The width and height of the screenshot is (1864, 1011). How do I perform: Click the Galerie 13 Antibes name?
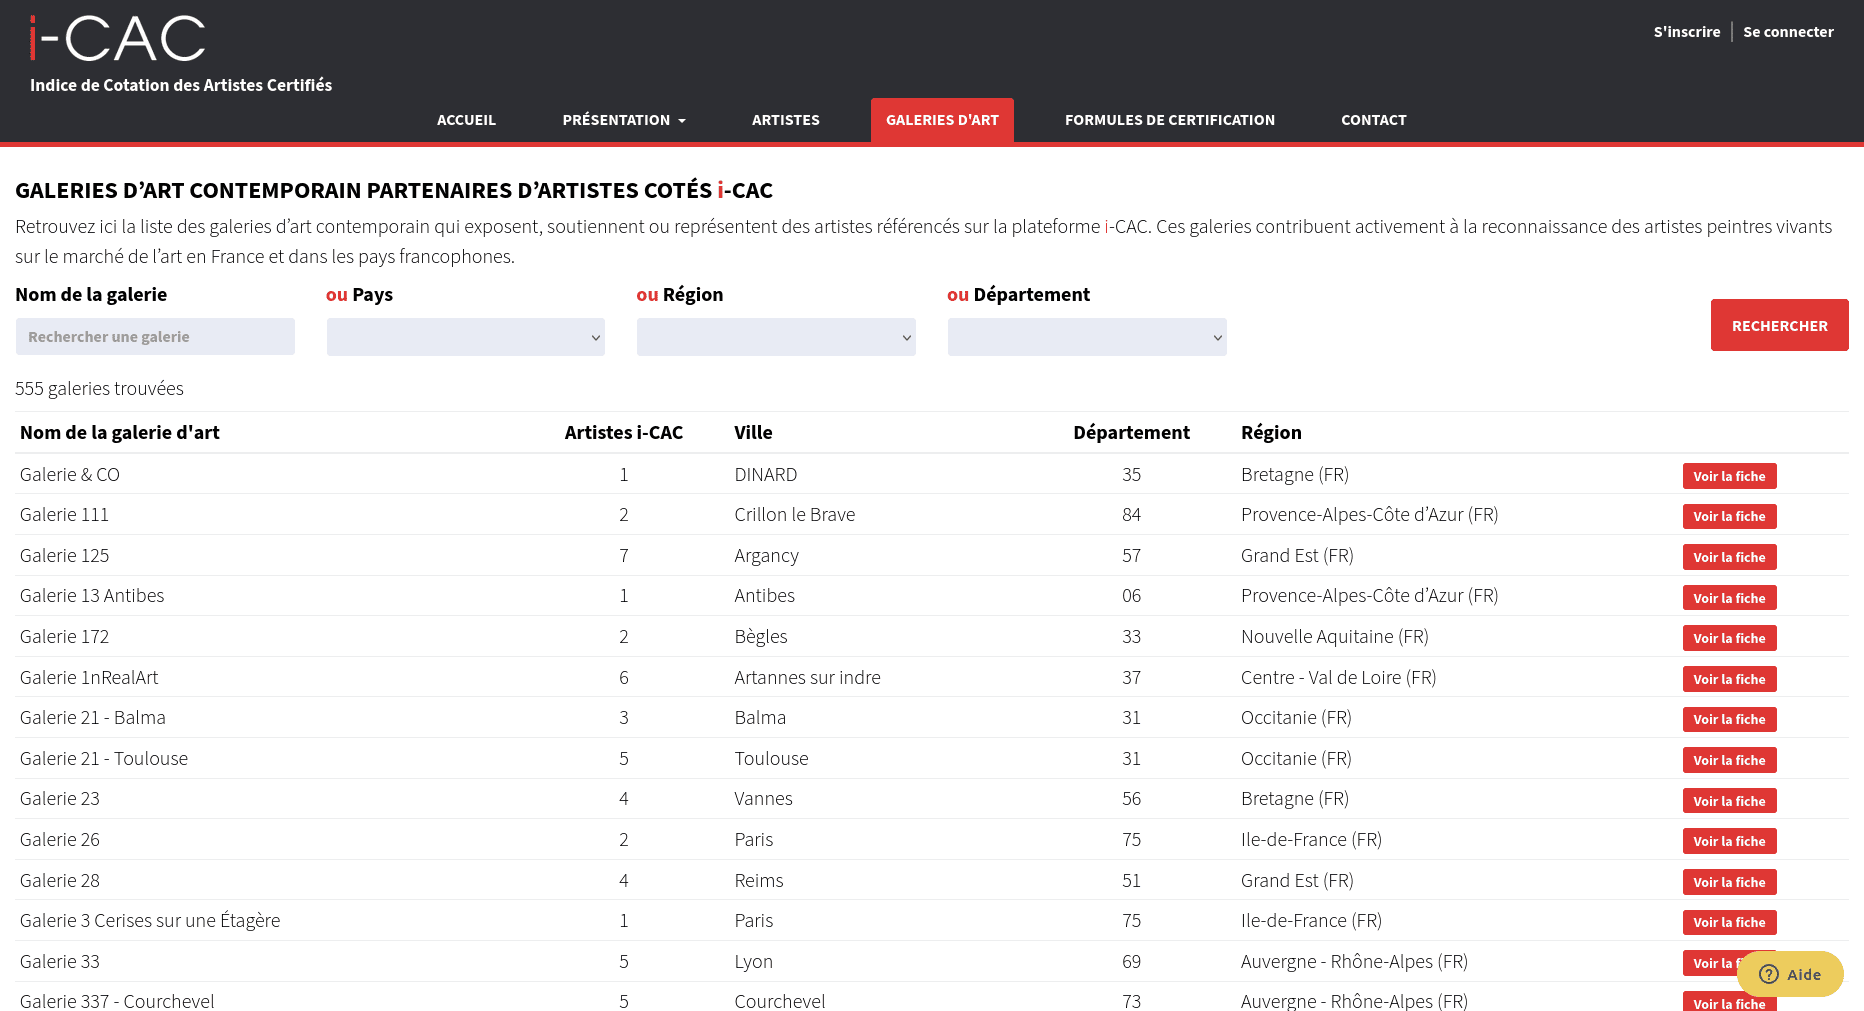92,595
